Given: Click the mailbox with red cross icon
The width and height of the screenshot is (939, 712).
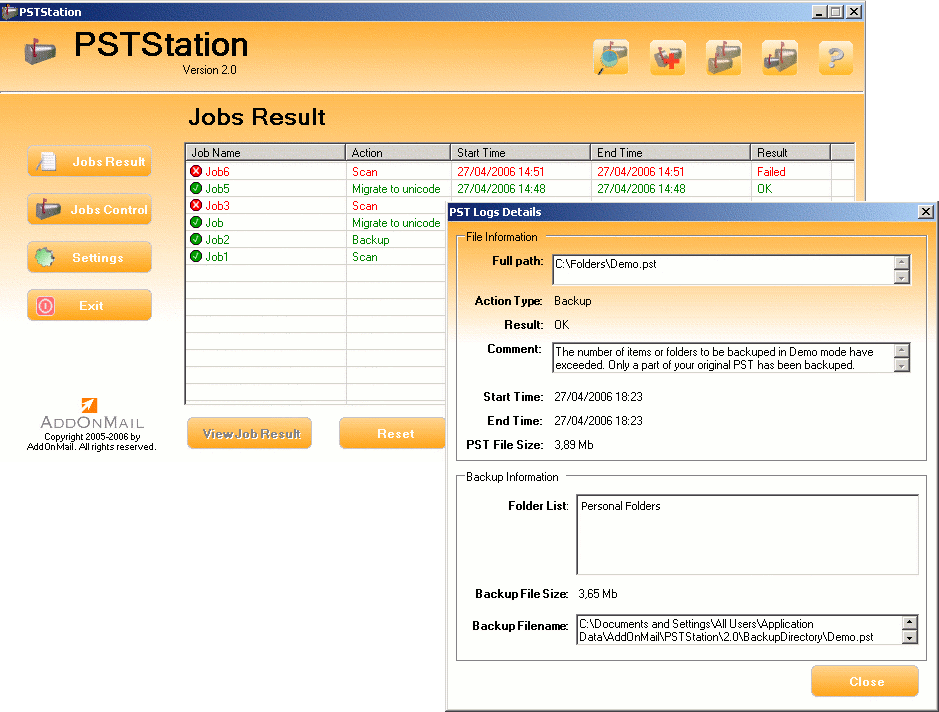Looking at the screenshot, I should pos(667,57).
